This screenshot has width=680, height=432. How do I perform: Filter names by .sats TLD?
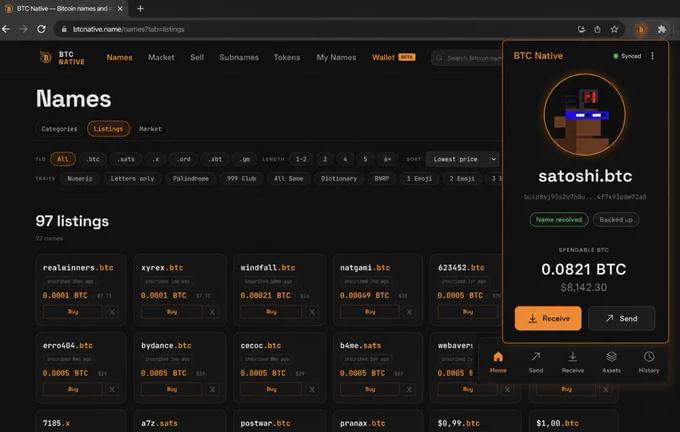[x=126, y=159]
